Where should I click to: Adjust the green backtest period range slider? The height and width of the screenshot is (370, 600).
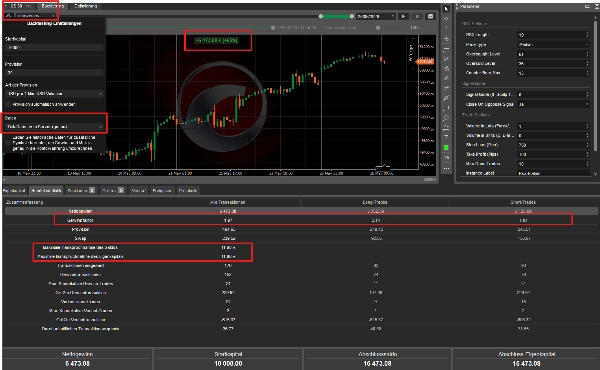(336, 16)
